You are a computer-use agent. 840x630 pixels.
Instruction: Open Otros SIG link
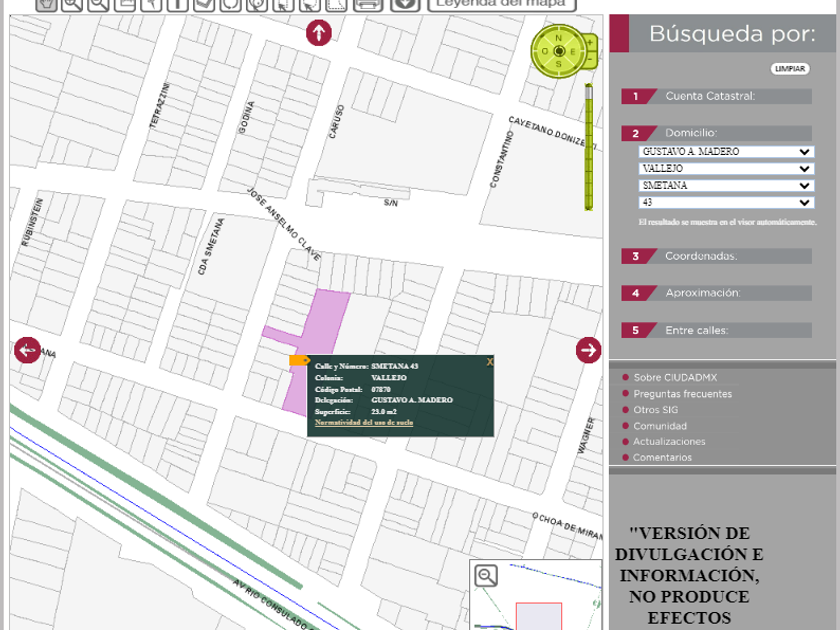click(x=656, y=410)
